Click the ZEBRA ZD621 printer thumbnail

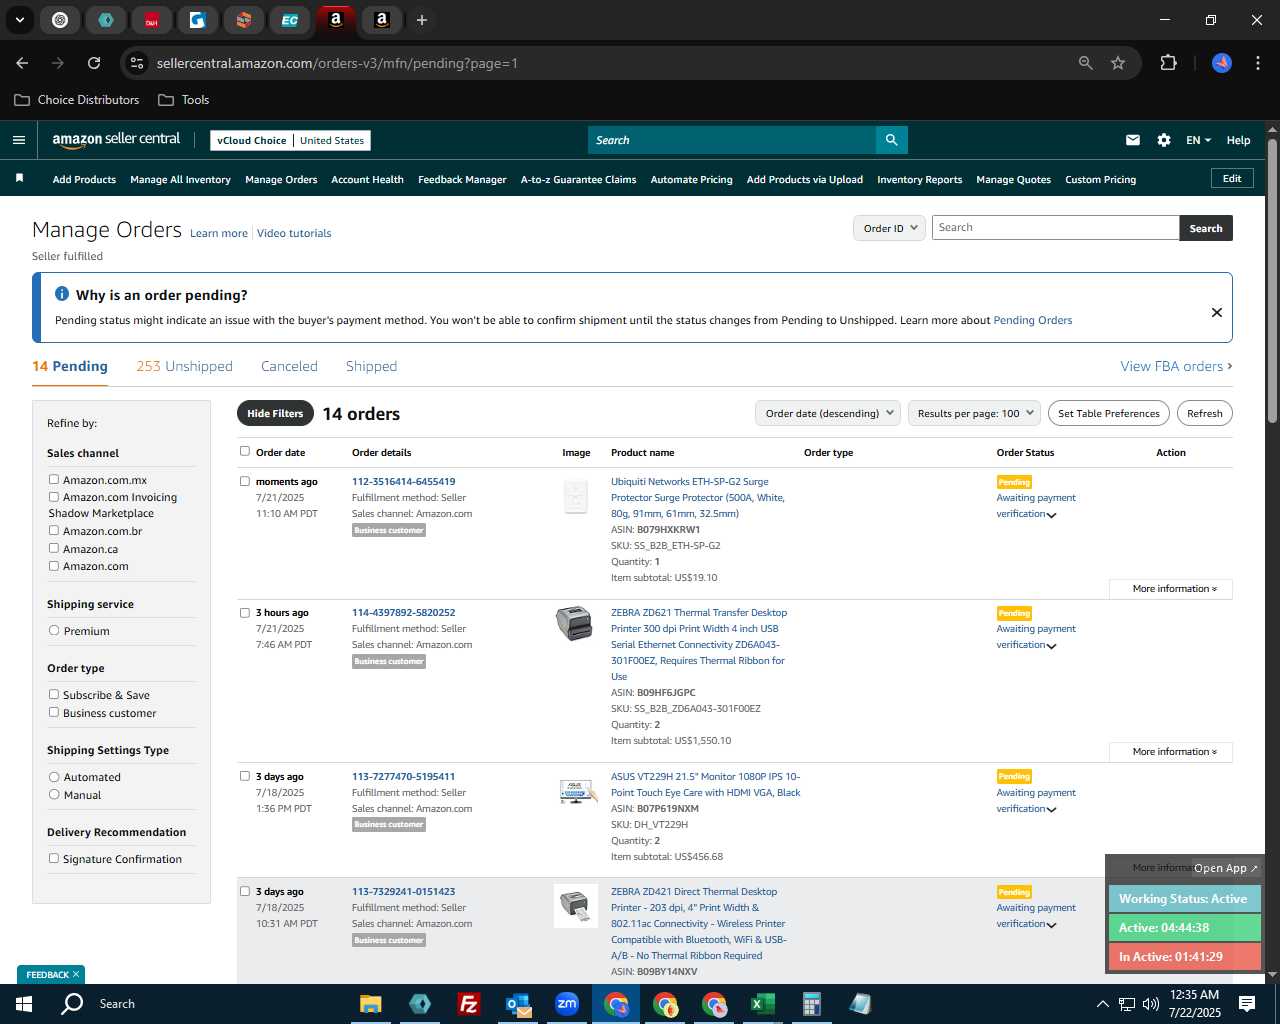(x=574, y=623)
